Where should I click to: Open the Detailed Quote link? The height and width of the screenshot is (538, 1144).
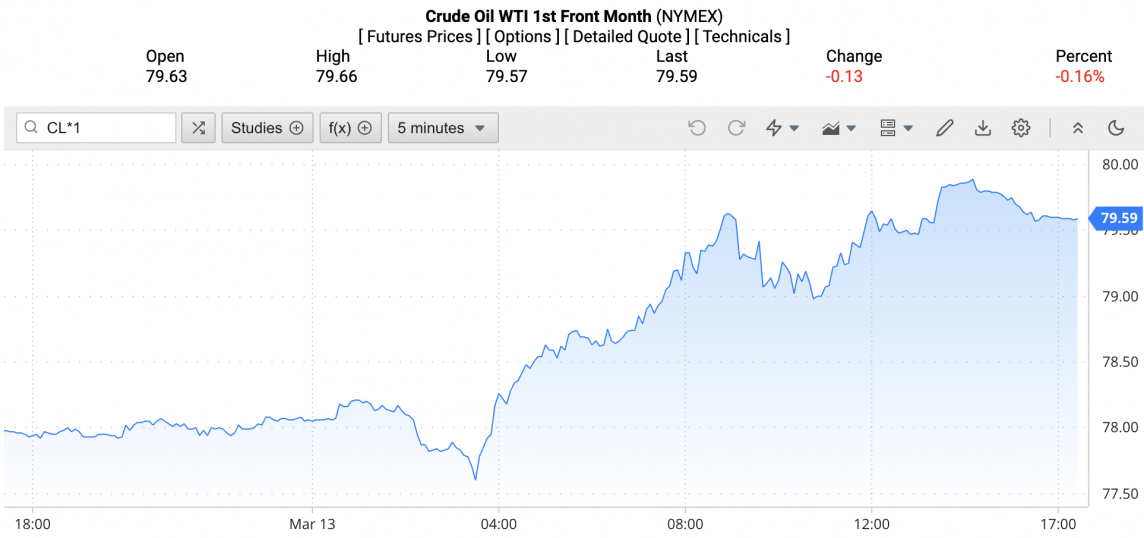(x=628, y=37)
